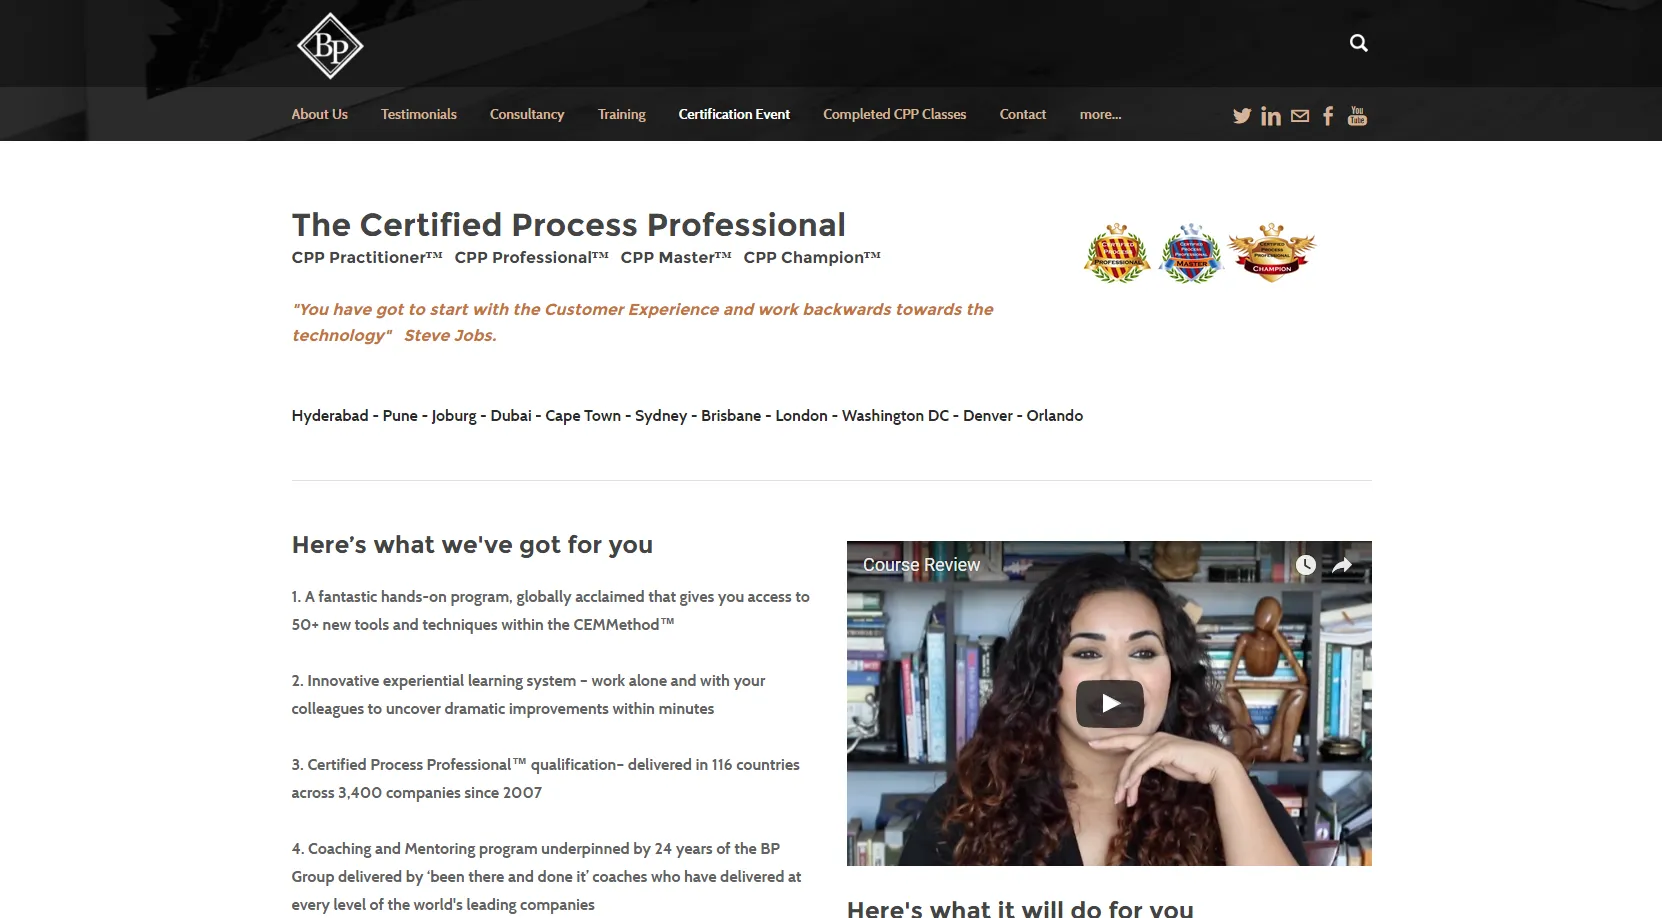This screenshot has width=1662, height=918.
Task: Expand the more... navigation dropdown
Action: (x=1100, y=114)
